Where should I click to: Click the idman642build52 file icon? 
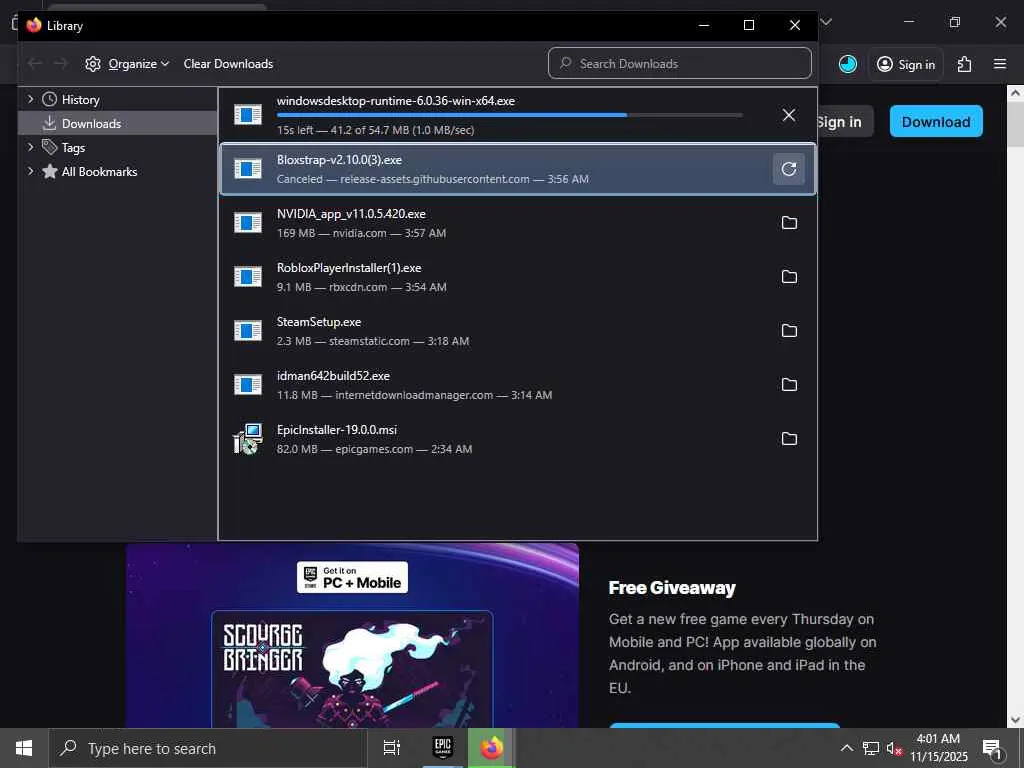coord(248,385)
